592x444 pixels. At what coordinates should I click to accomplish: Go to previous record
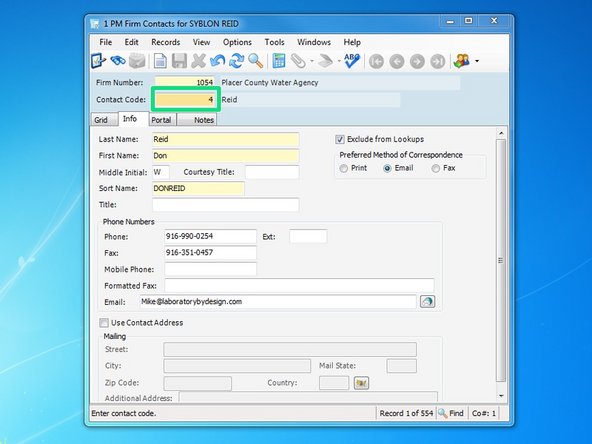point(396,61)
